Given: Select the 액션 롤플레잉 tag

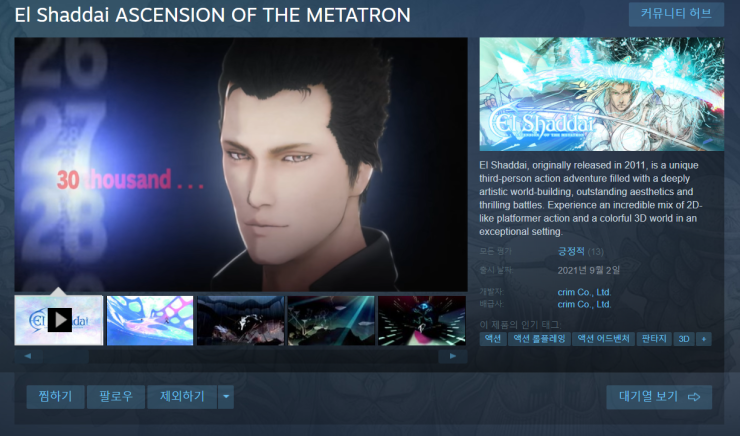Looking at the screenshot, I should point(539,339).
